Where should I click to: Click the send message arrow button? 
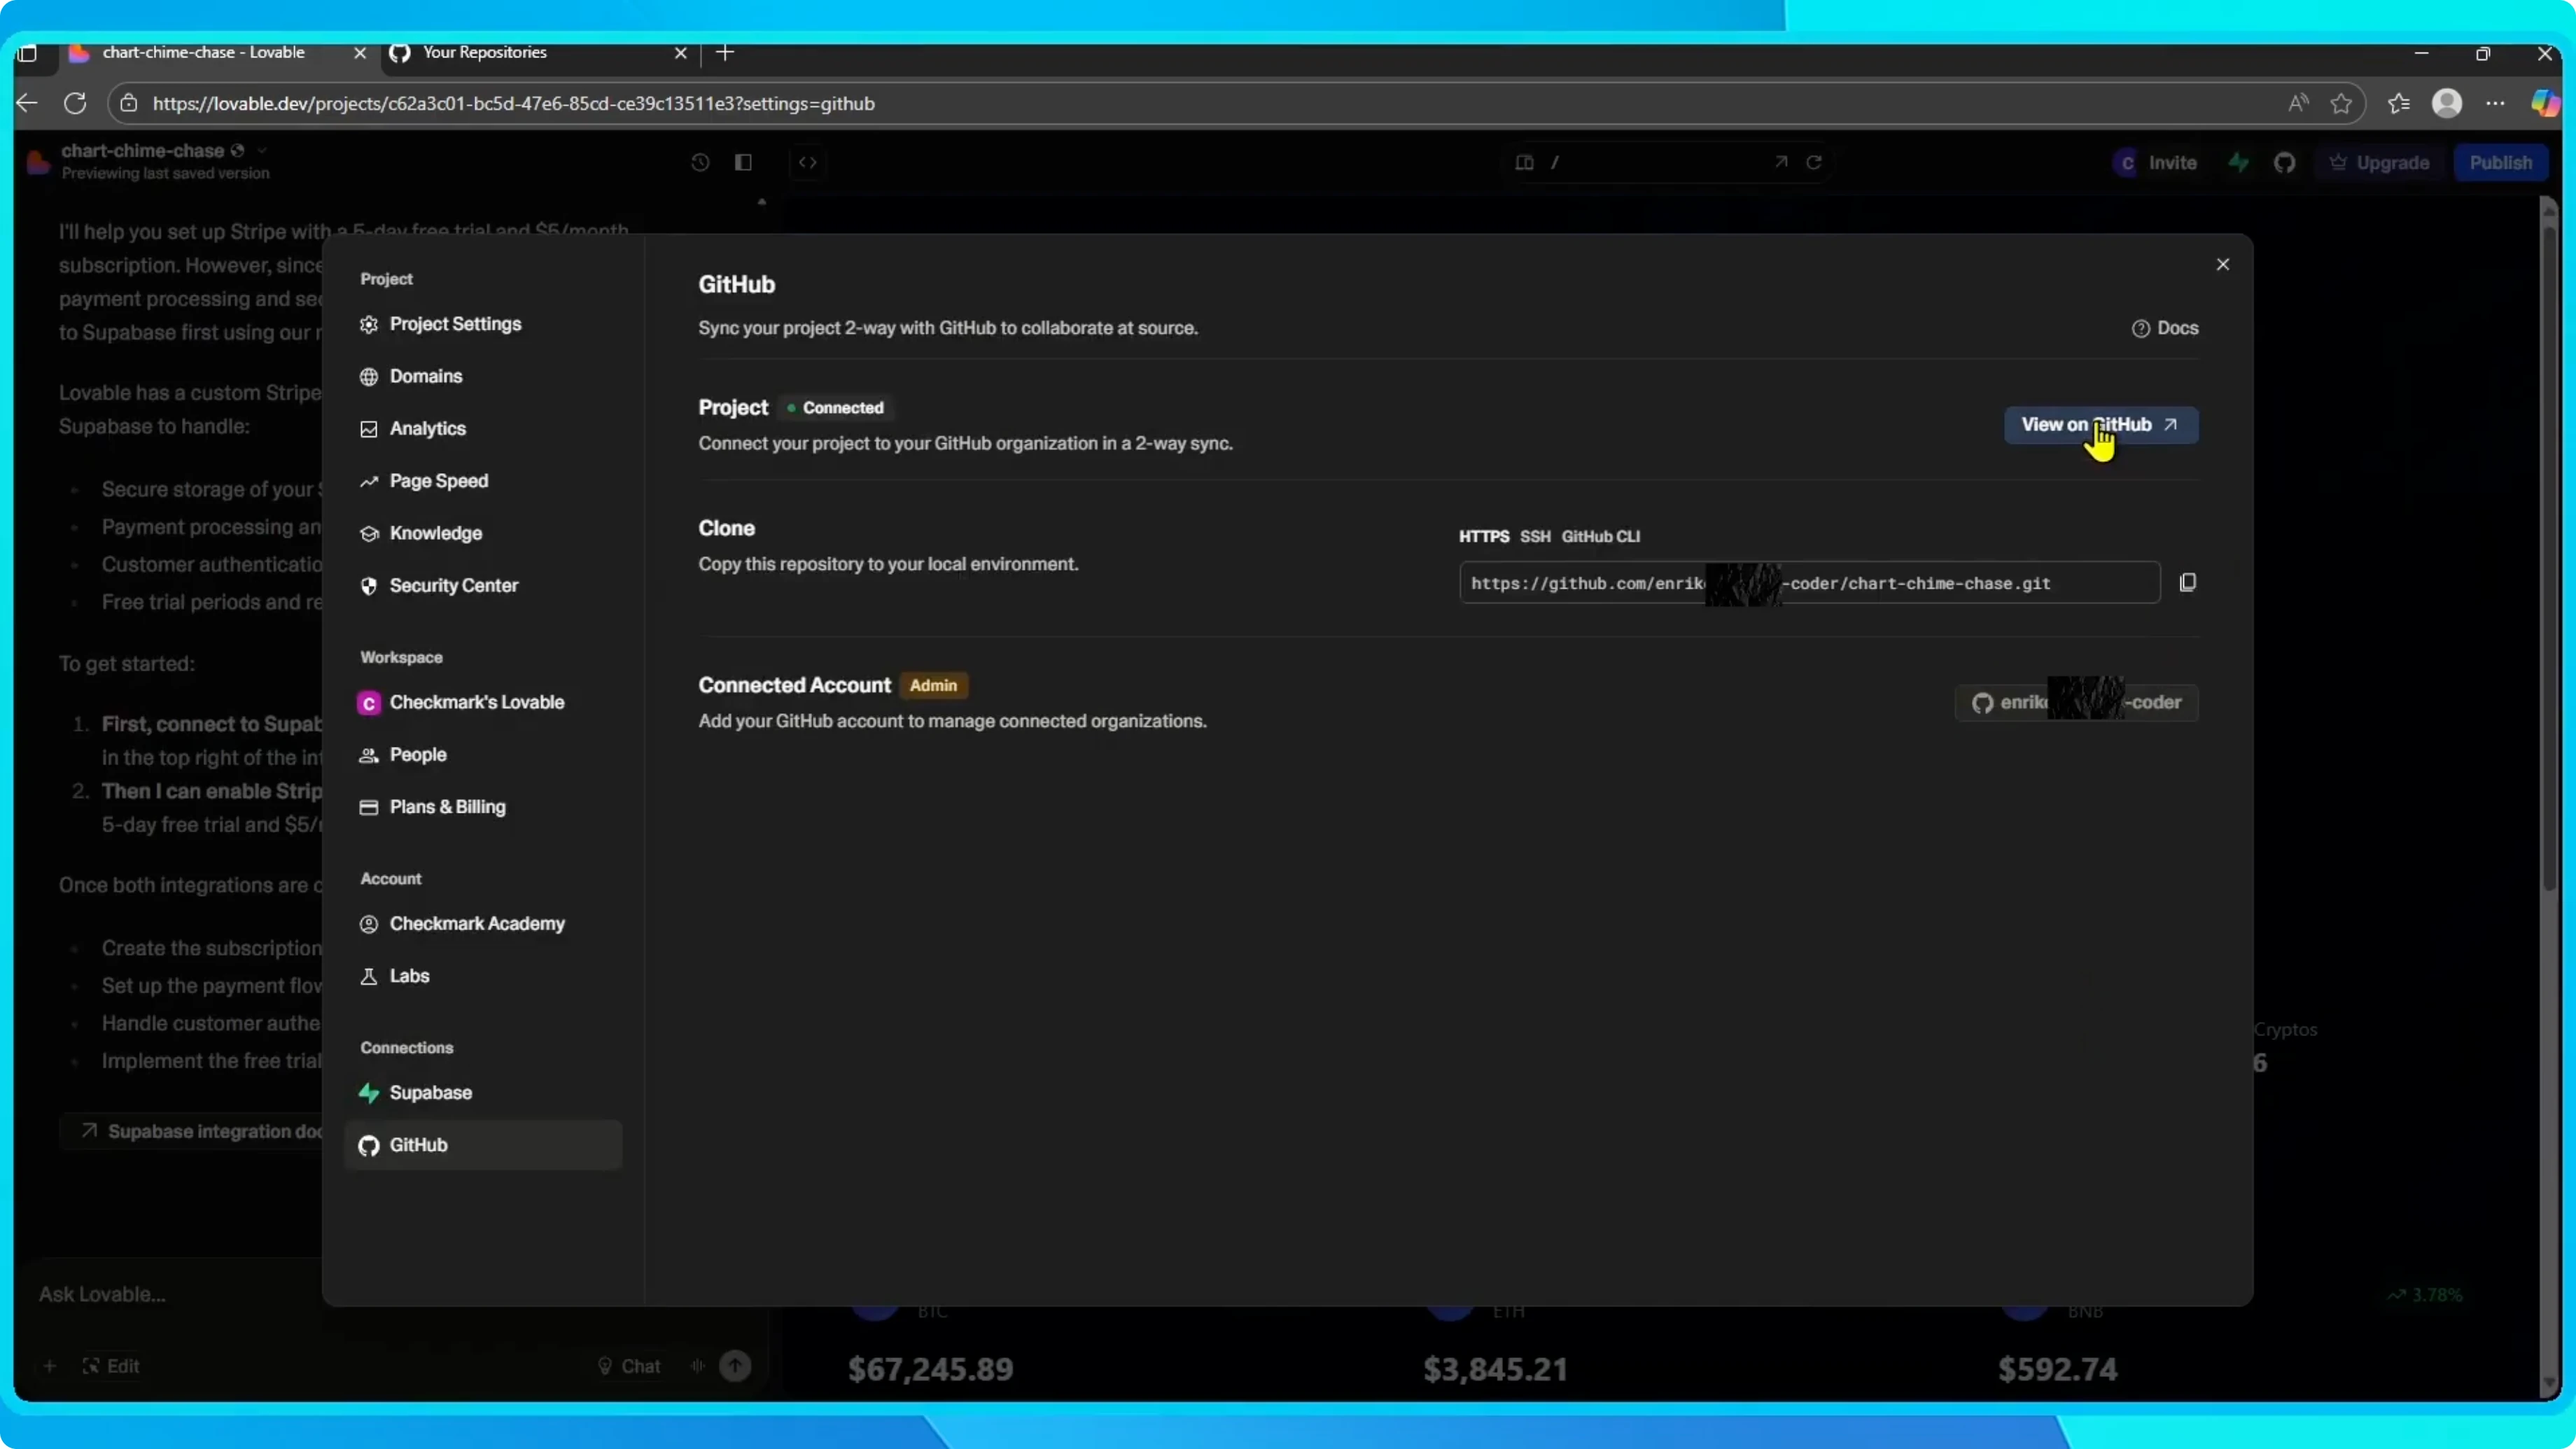[x=735, y=1366]
